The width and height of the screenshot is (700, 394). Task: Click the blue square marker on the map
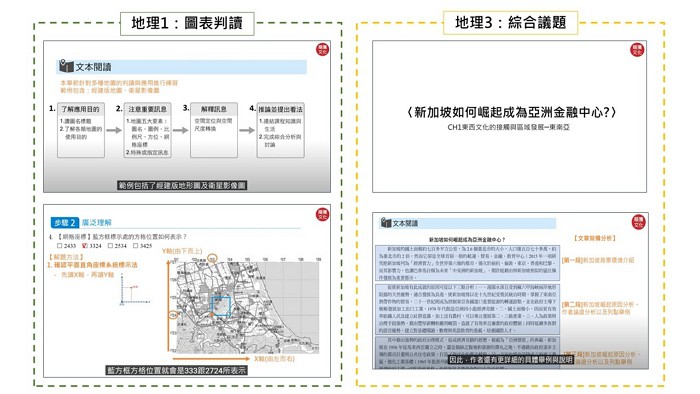click(221, 307)
